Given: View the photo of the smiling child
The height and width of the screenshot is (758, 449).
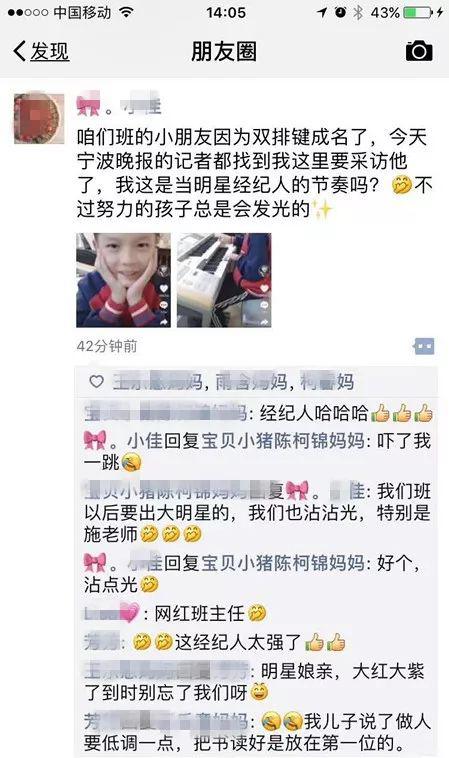Looking at the screenshot, I should (x=123, y=280).
